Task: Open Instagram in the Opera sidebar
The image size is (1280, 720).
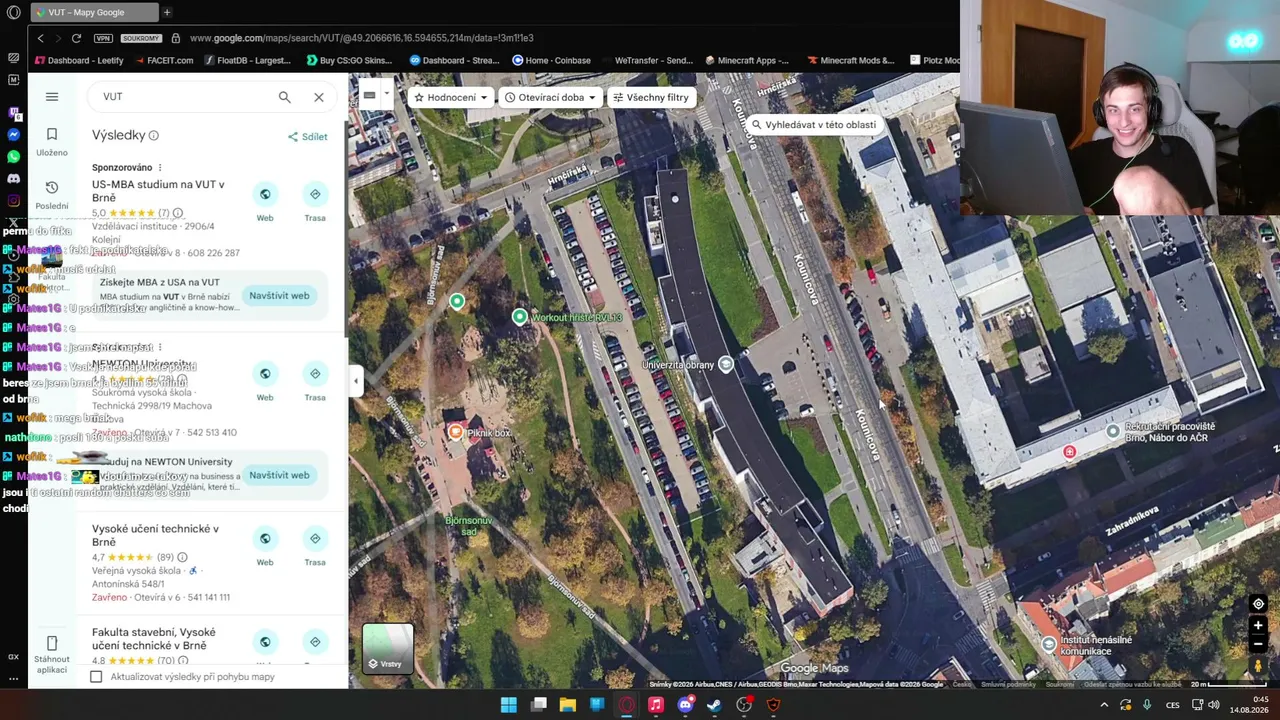Action: click(13, 200)
